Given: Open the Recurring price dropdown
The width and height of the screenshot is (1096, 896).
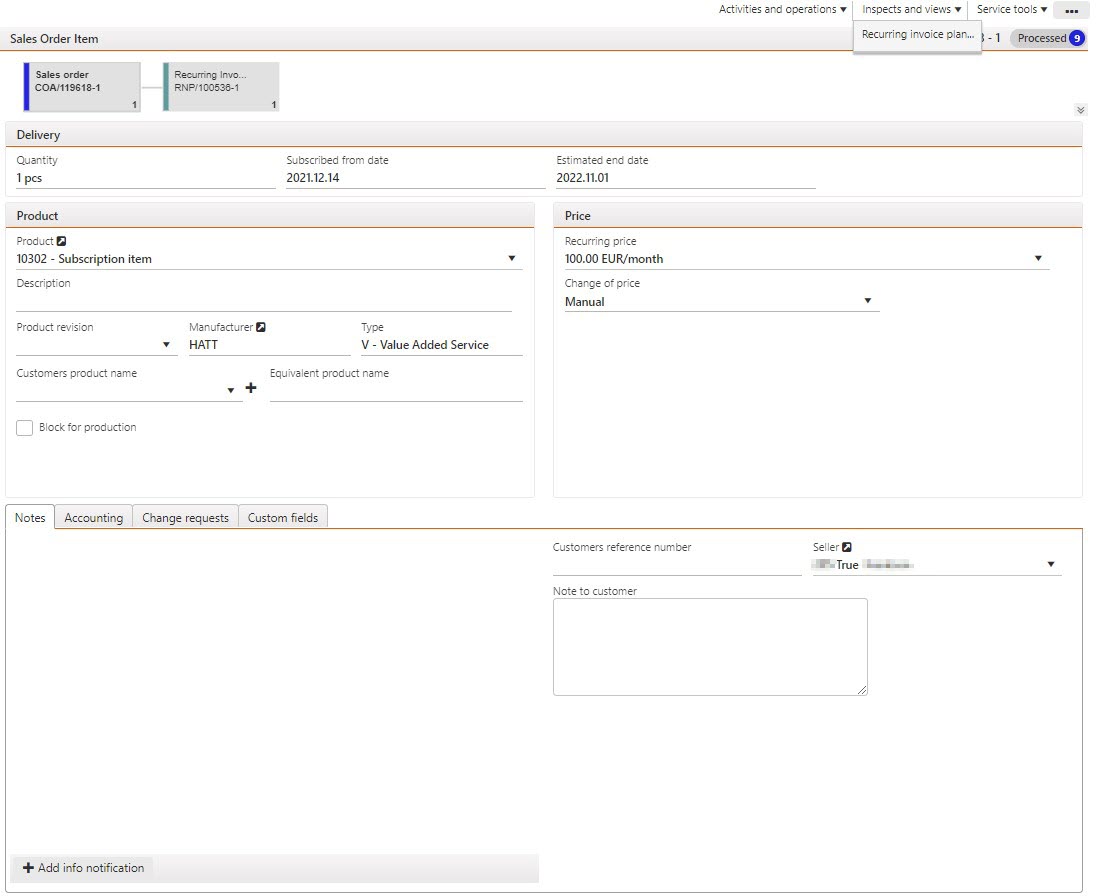Looking at the screenshot, I should point(1037,259).
